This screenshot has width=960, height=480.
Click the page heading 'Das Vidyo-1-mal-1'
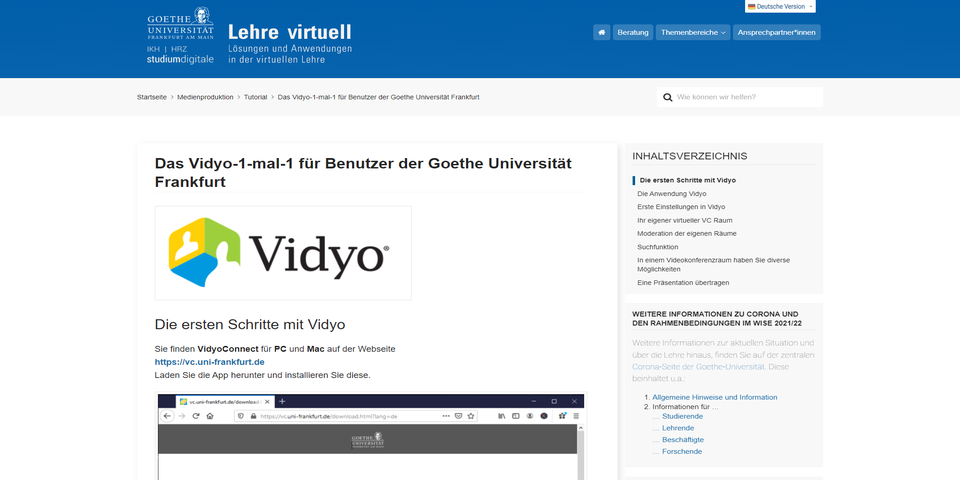[x=363, y=173]
